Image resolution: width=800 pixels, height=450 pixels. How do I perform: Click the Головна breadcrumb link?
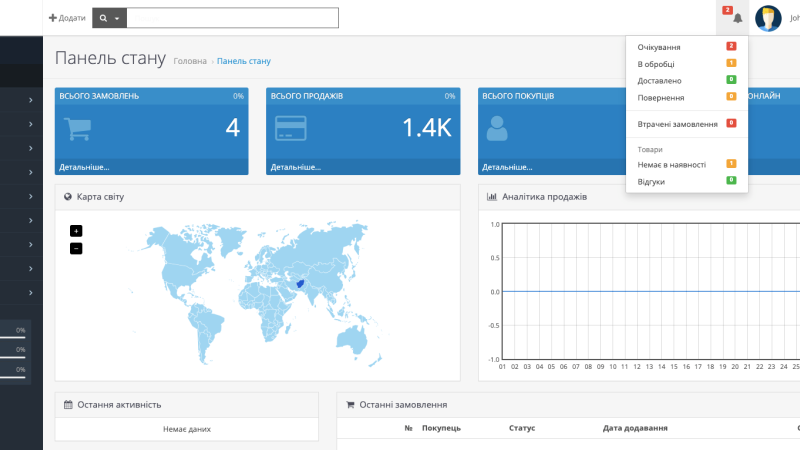(x=190, y=61)
